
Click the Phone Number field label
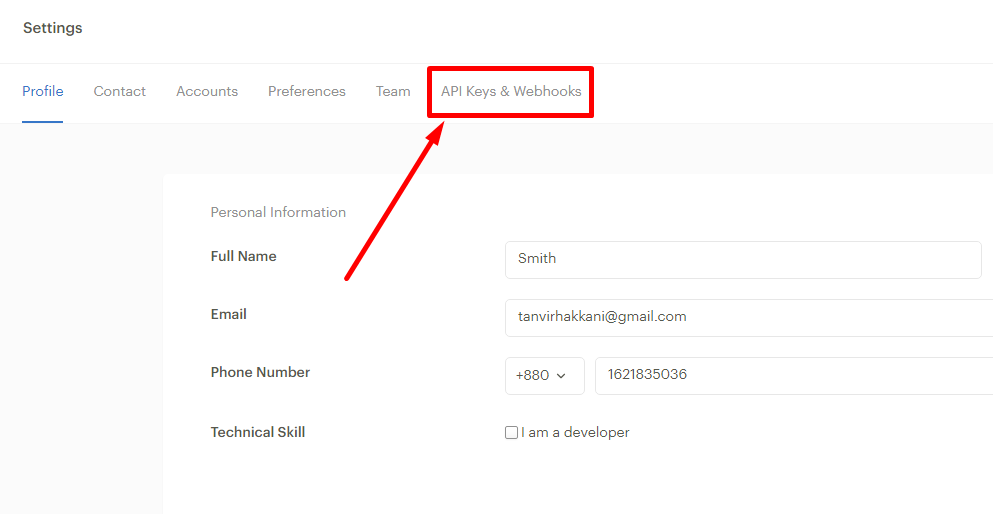click(260, 372)
